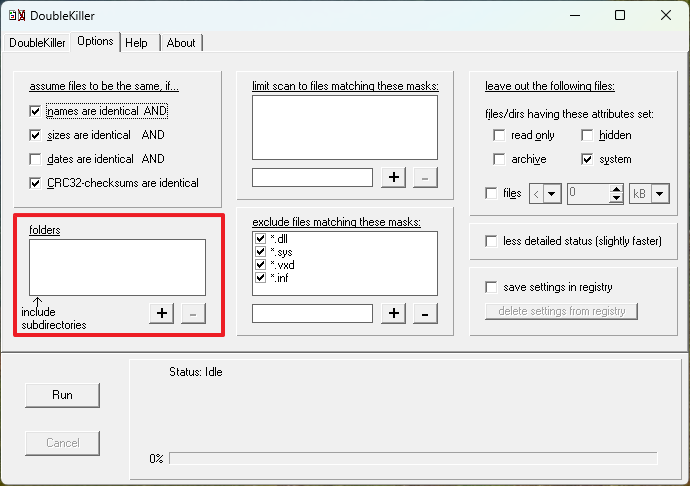The height and width of the screenshot is (486, 690).
Task: Select the Options tab
Action: point(95,41)
